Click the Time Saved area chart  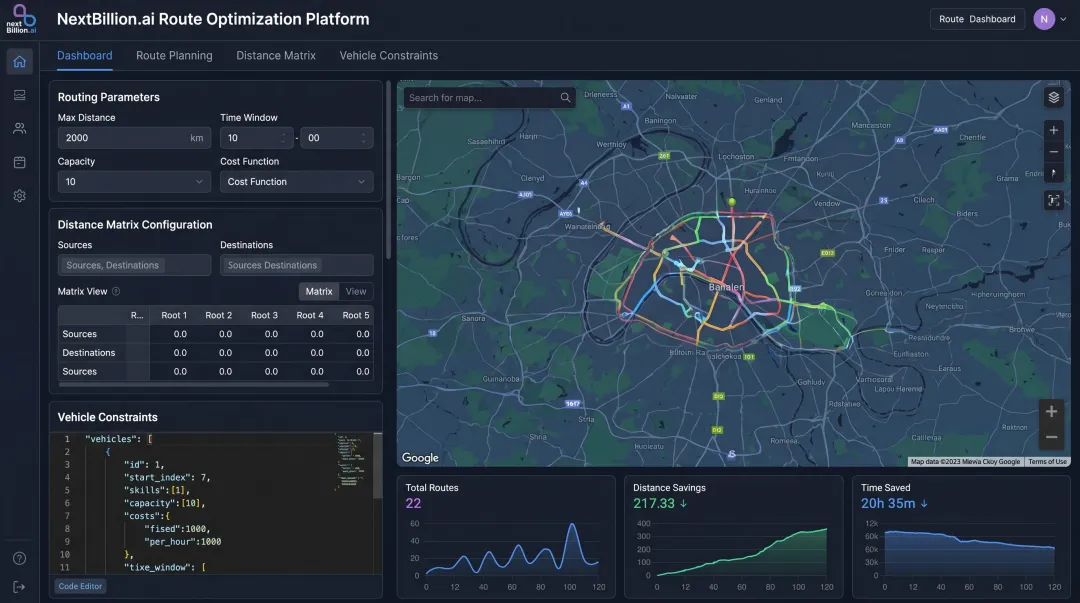tap(969, 553)
